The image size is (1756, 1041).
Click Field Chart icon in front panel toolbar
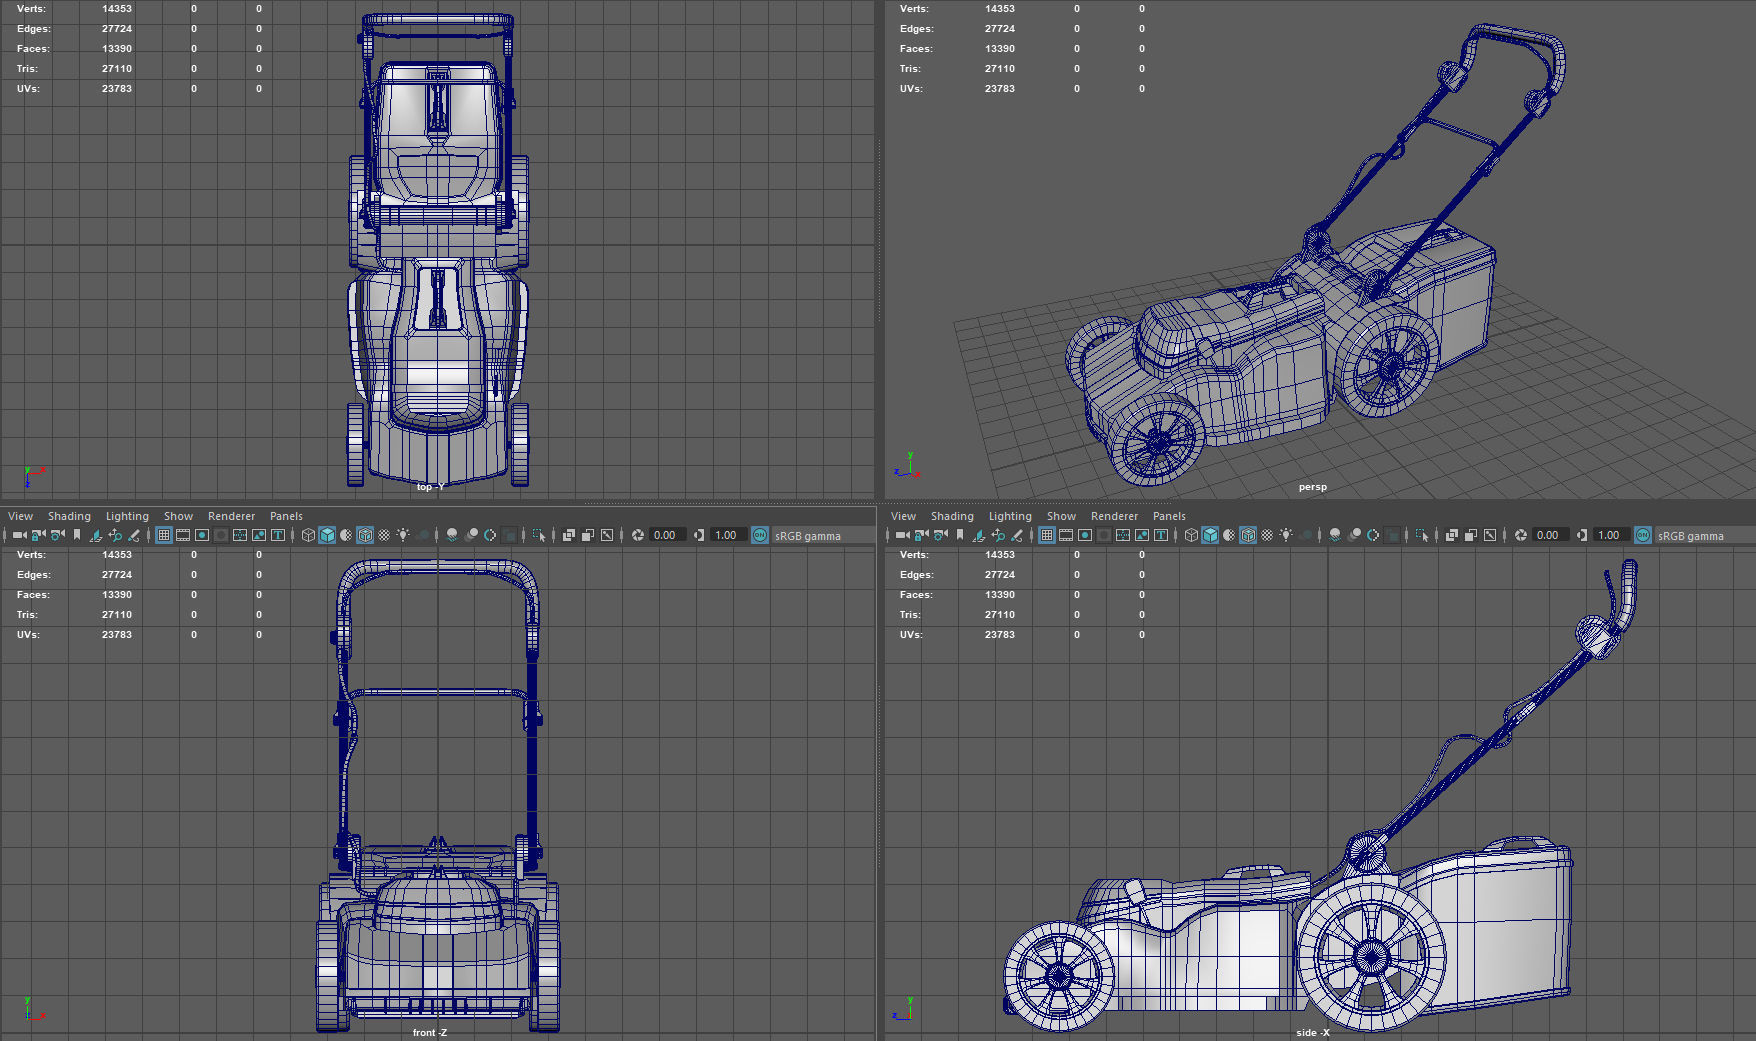tap(240, 535)
